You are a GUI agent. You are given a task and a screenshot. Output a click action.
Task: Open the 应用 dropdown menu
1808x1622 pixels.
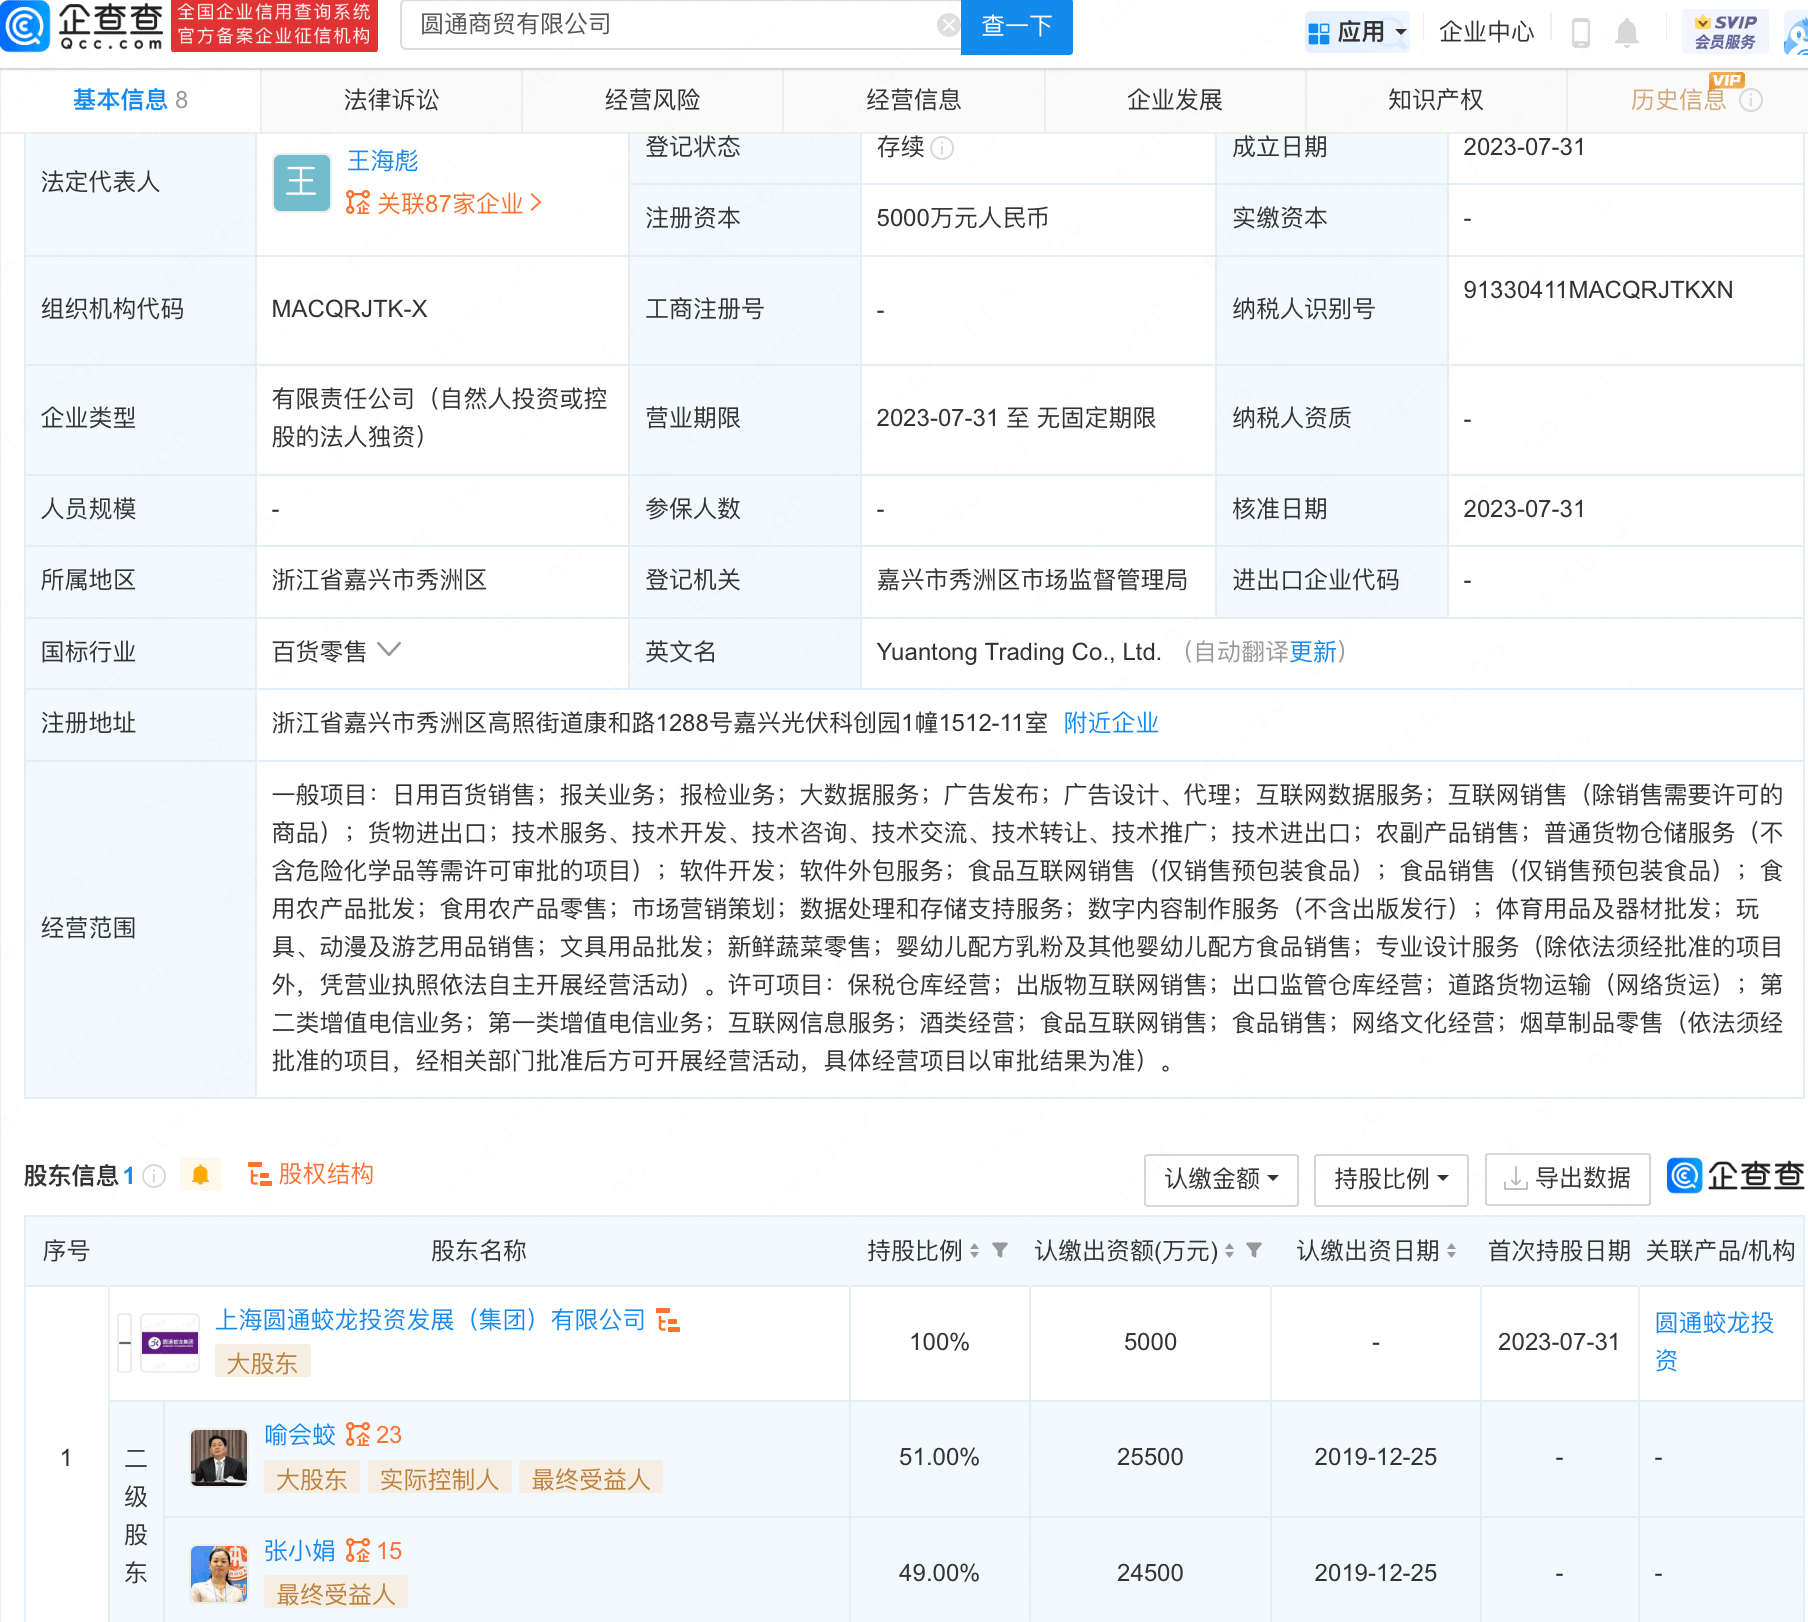(1357, 32)
